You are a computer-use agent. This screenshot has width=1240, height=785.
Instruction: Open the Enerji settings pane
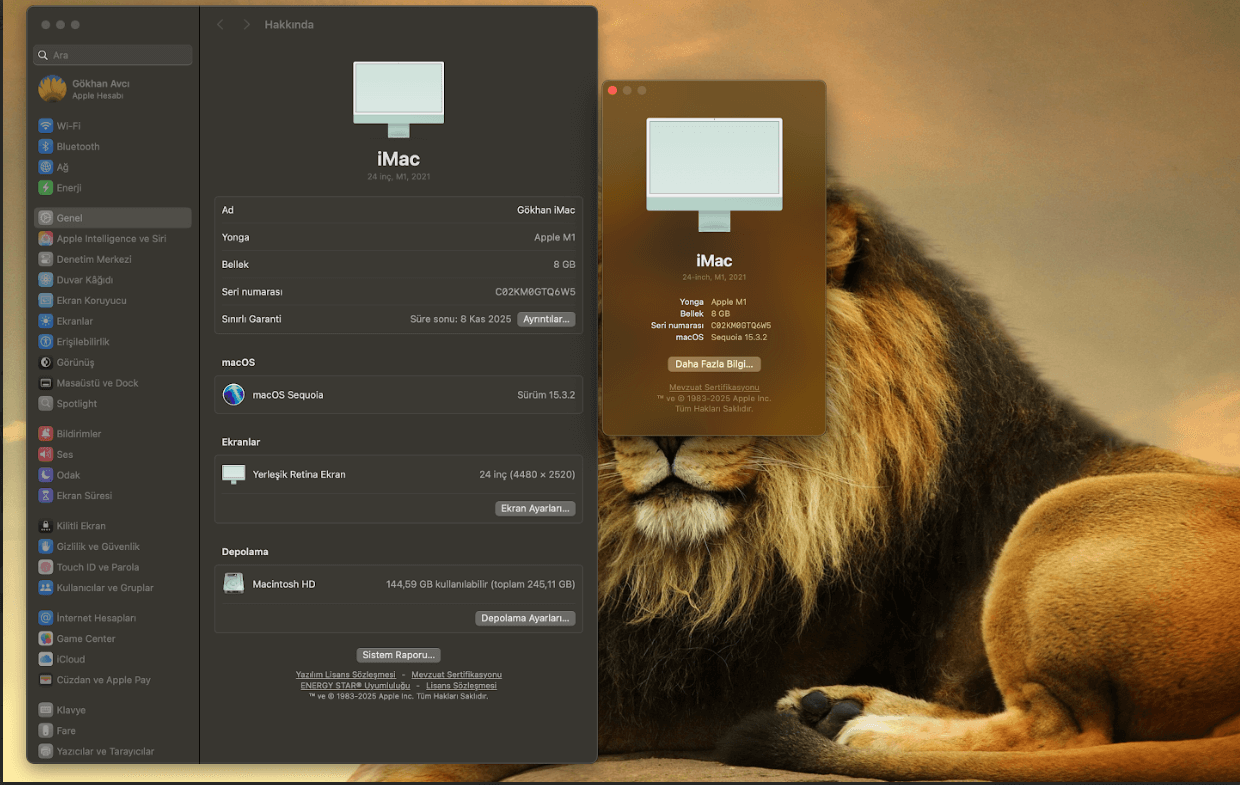tap(113, 188)
